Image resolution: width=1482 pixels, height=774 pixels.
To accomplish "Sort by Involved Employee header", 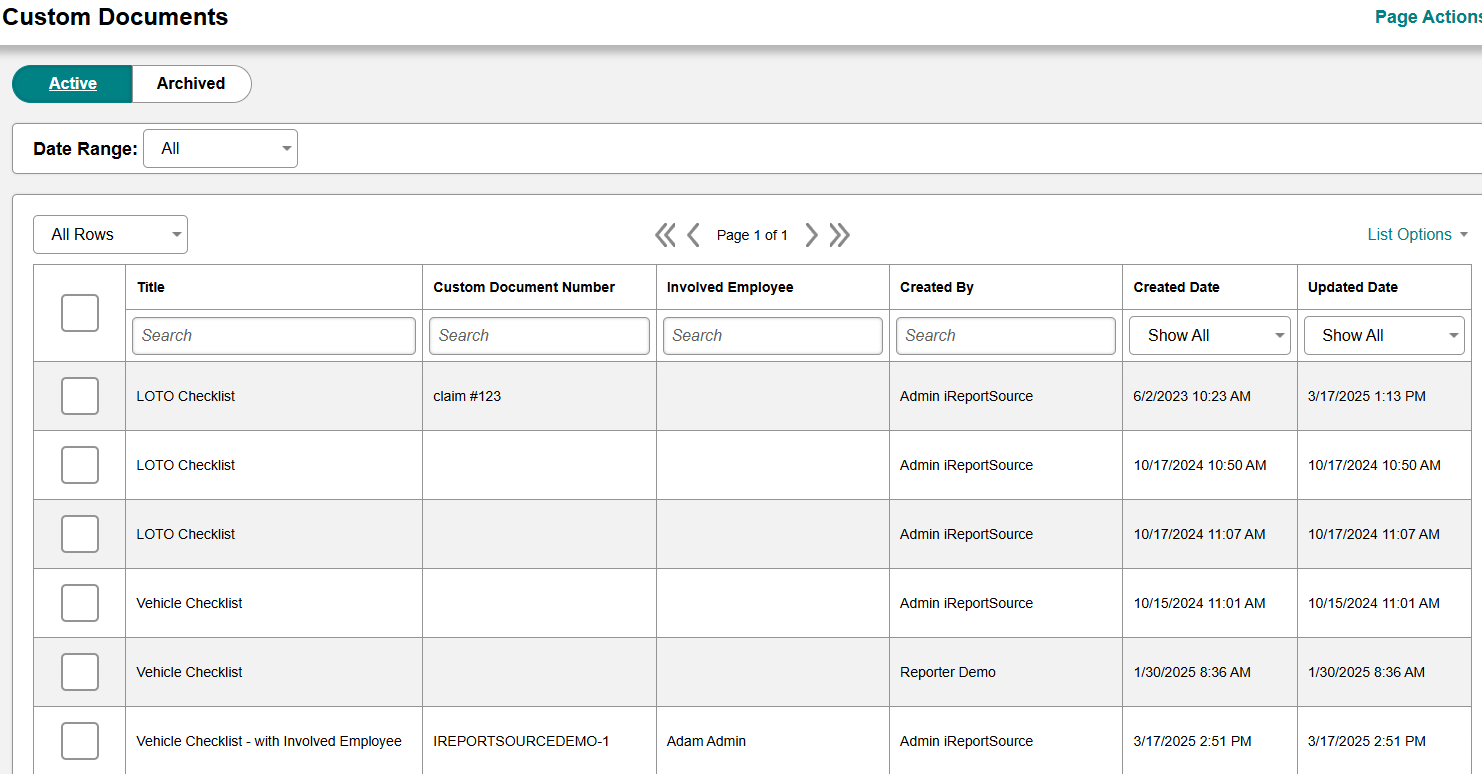I will point(730,287).
